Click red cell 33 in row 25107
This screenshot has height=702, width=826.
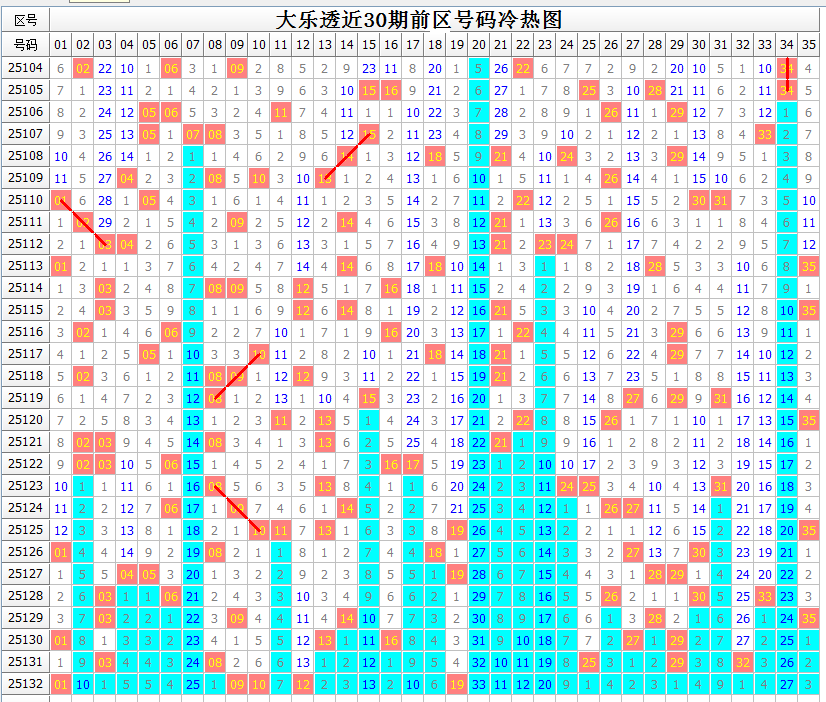[765, 135]
